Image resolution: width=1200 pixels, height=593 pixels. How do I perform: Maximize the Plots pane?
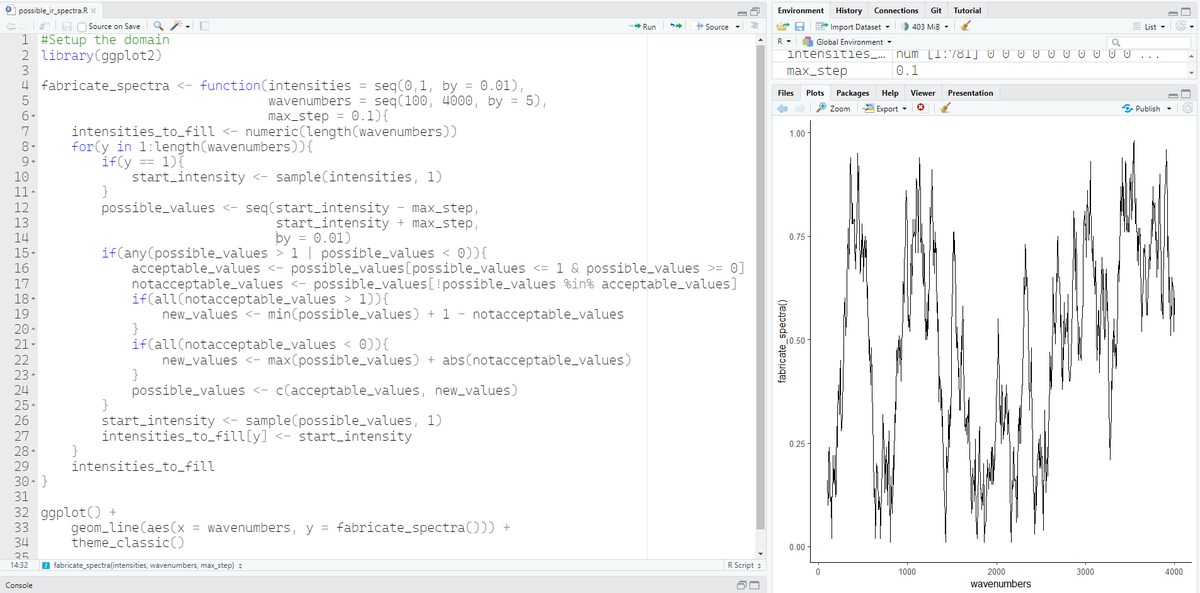point(1186,95)
